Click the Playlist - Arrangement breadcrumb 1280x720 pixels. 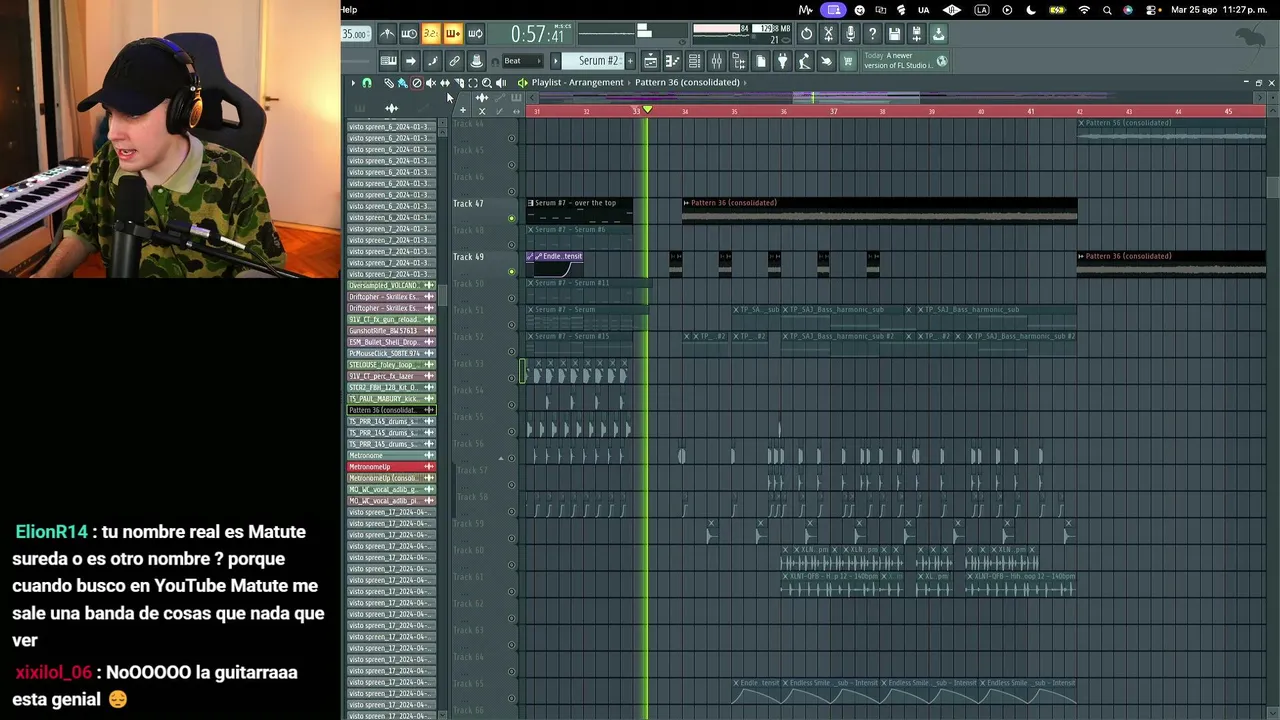tap(577, 83)
